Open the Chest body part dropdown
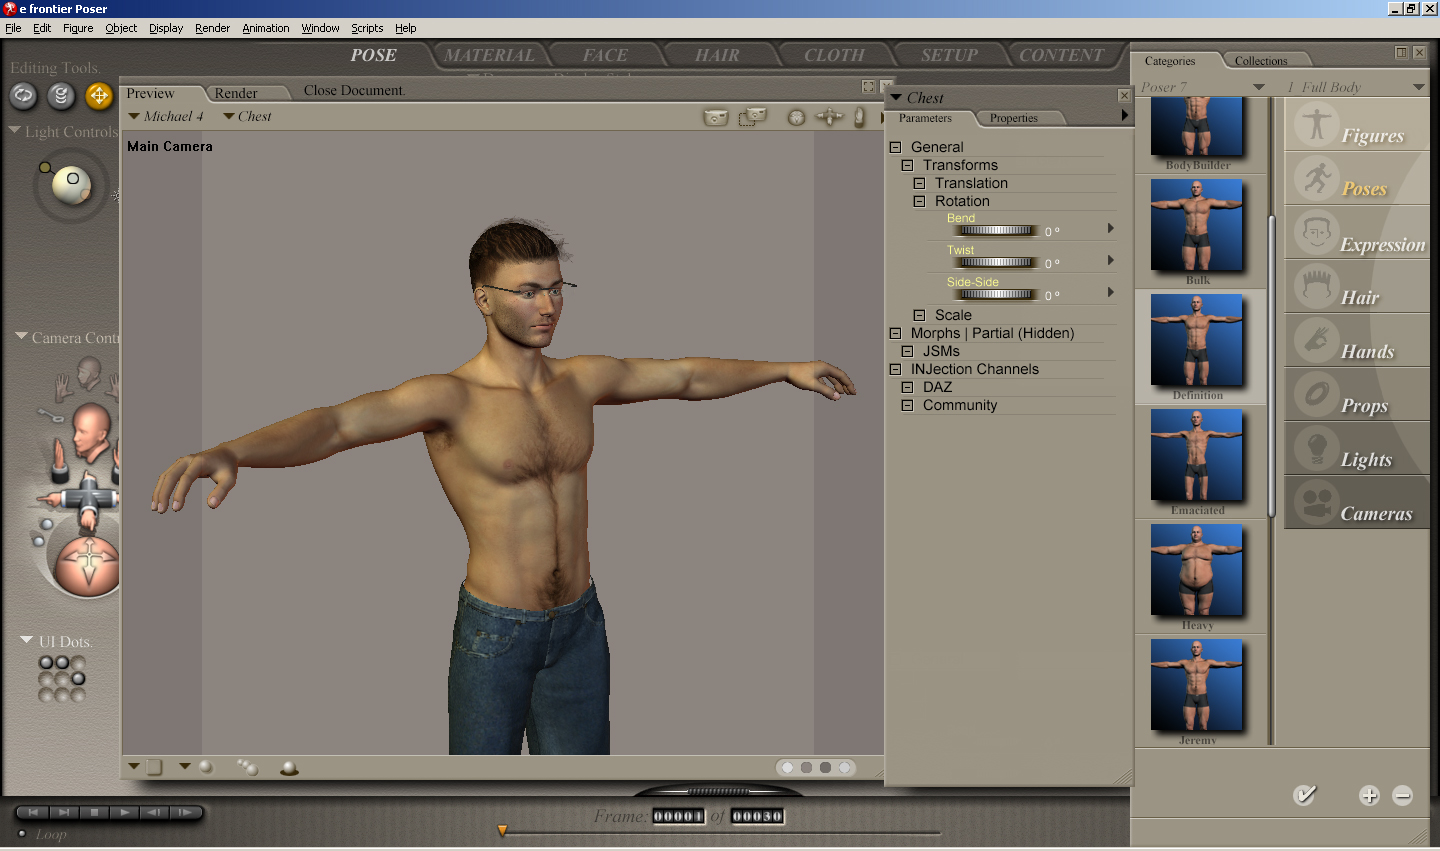This screenshot has height=851, width=1440. (248, 117)
